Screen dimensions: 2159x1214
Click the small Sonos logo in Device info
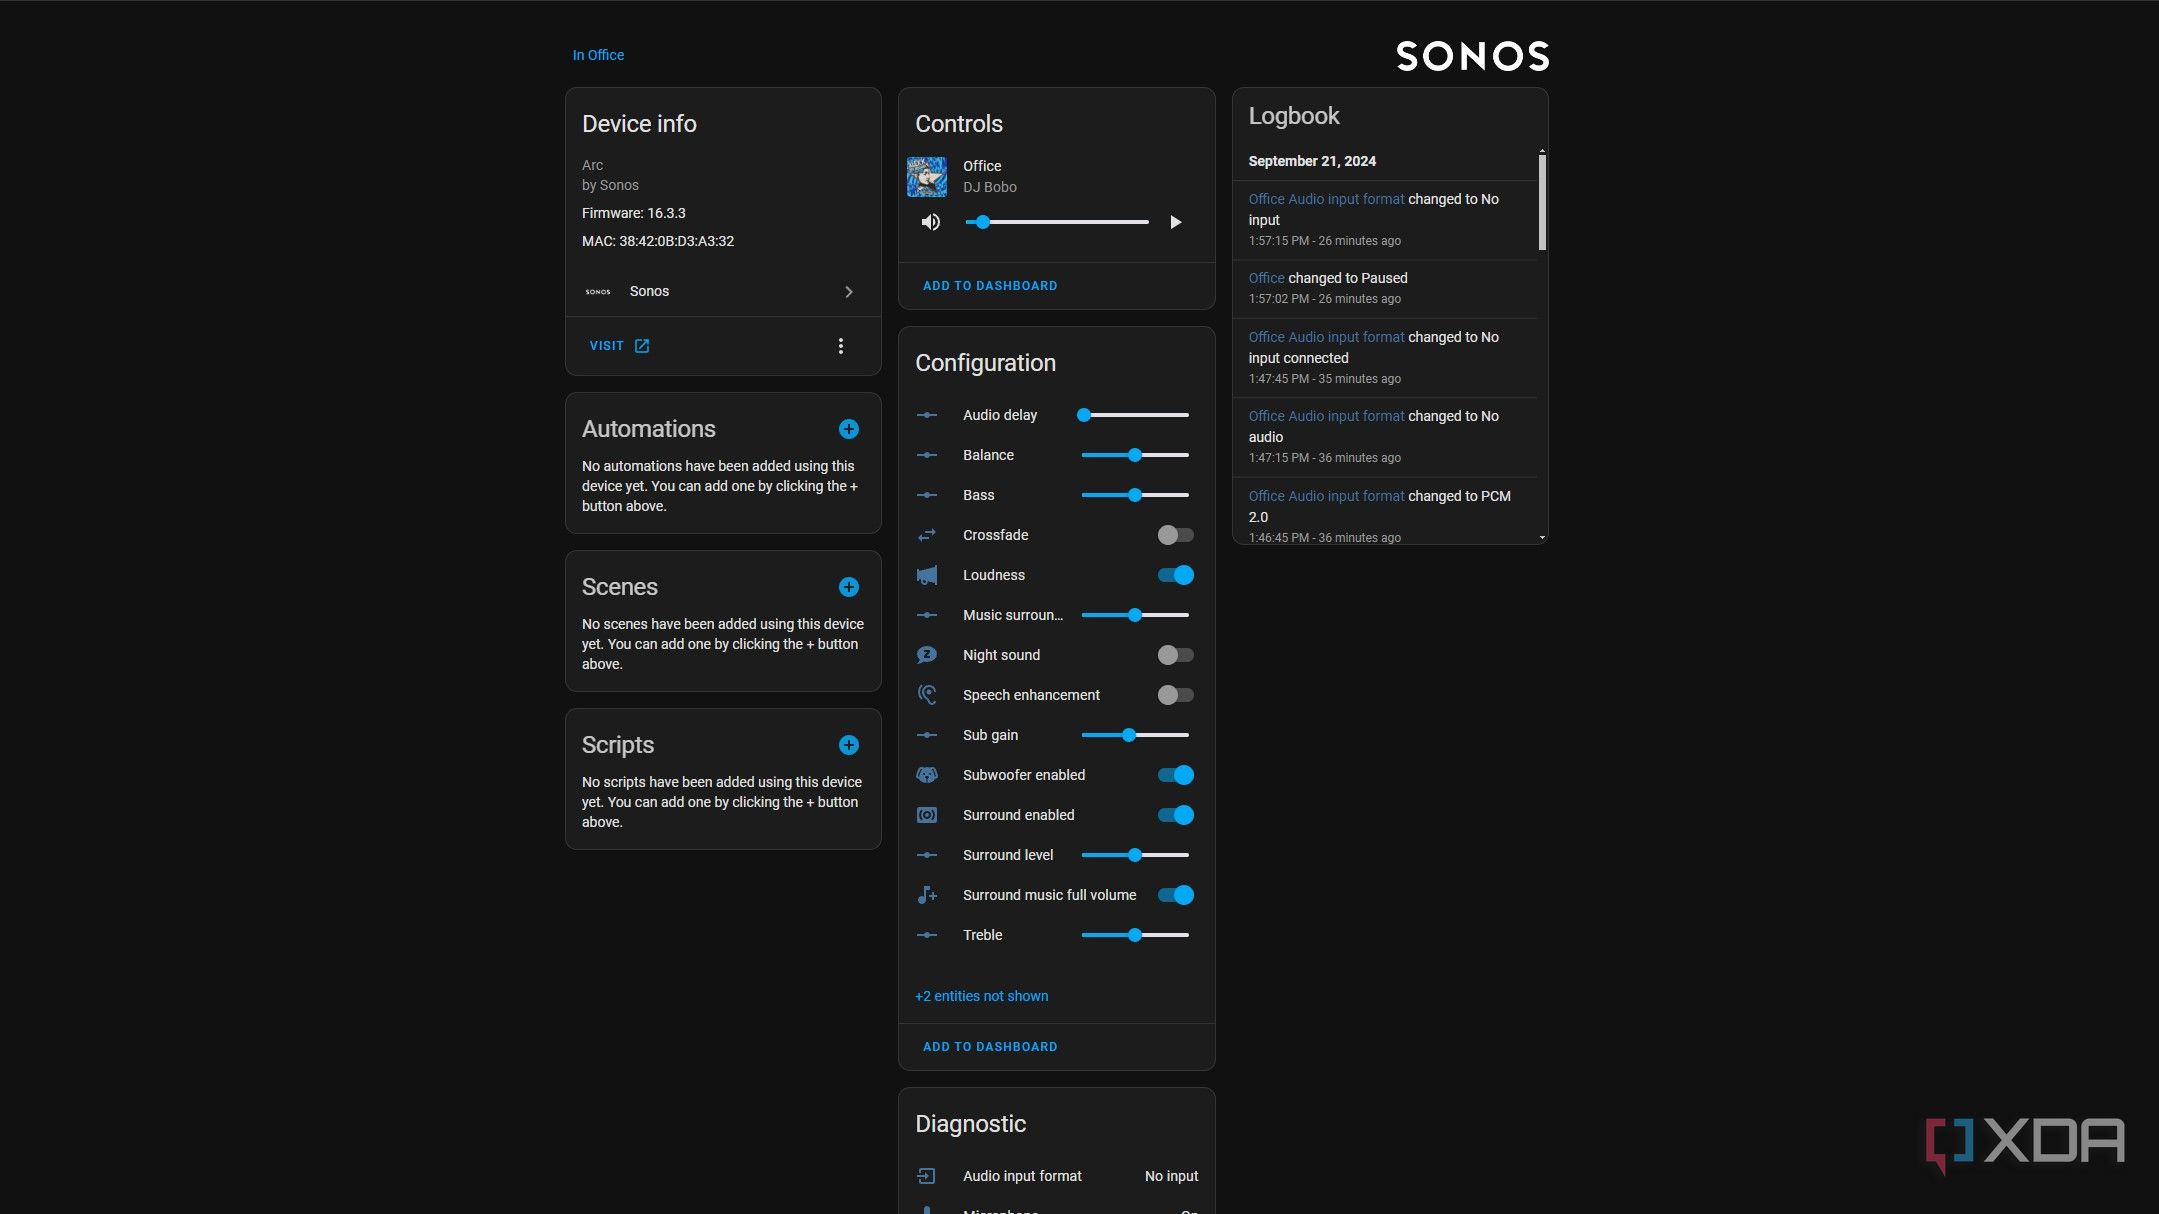[598, 292]
